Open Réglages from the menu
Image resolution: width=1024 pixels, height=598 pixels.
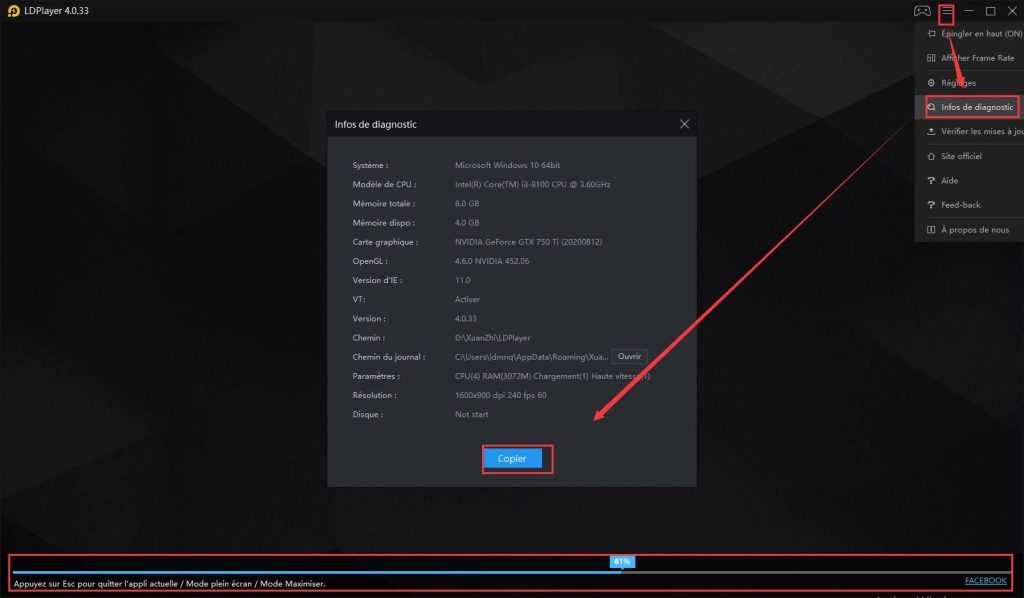coord(958,83)
